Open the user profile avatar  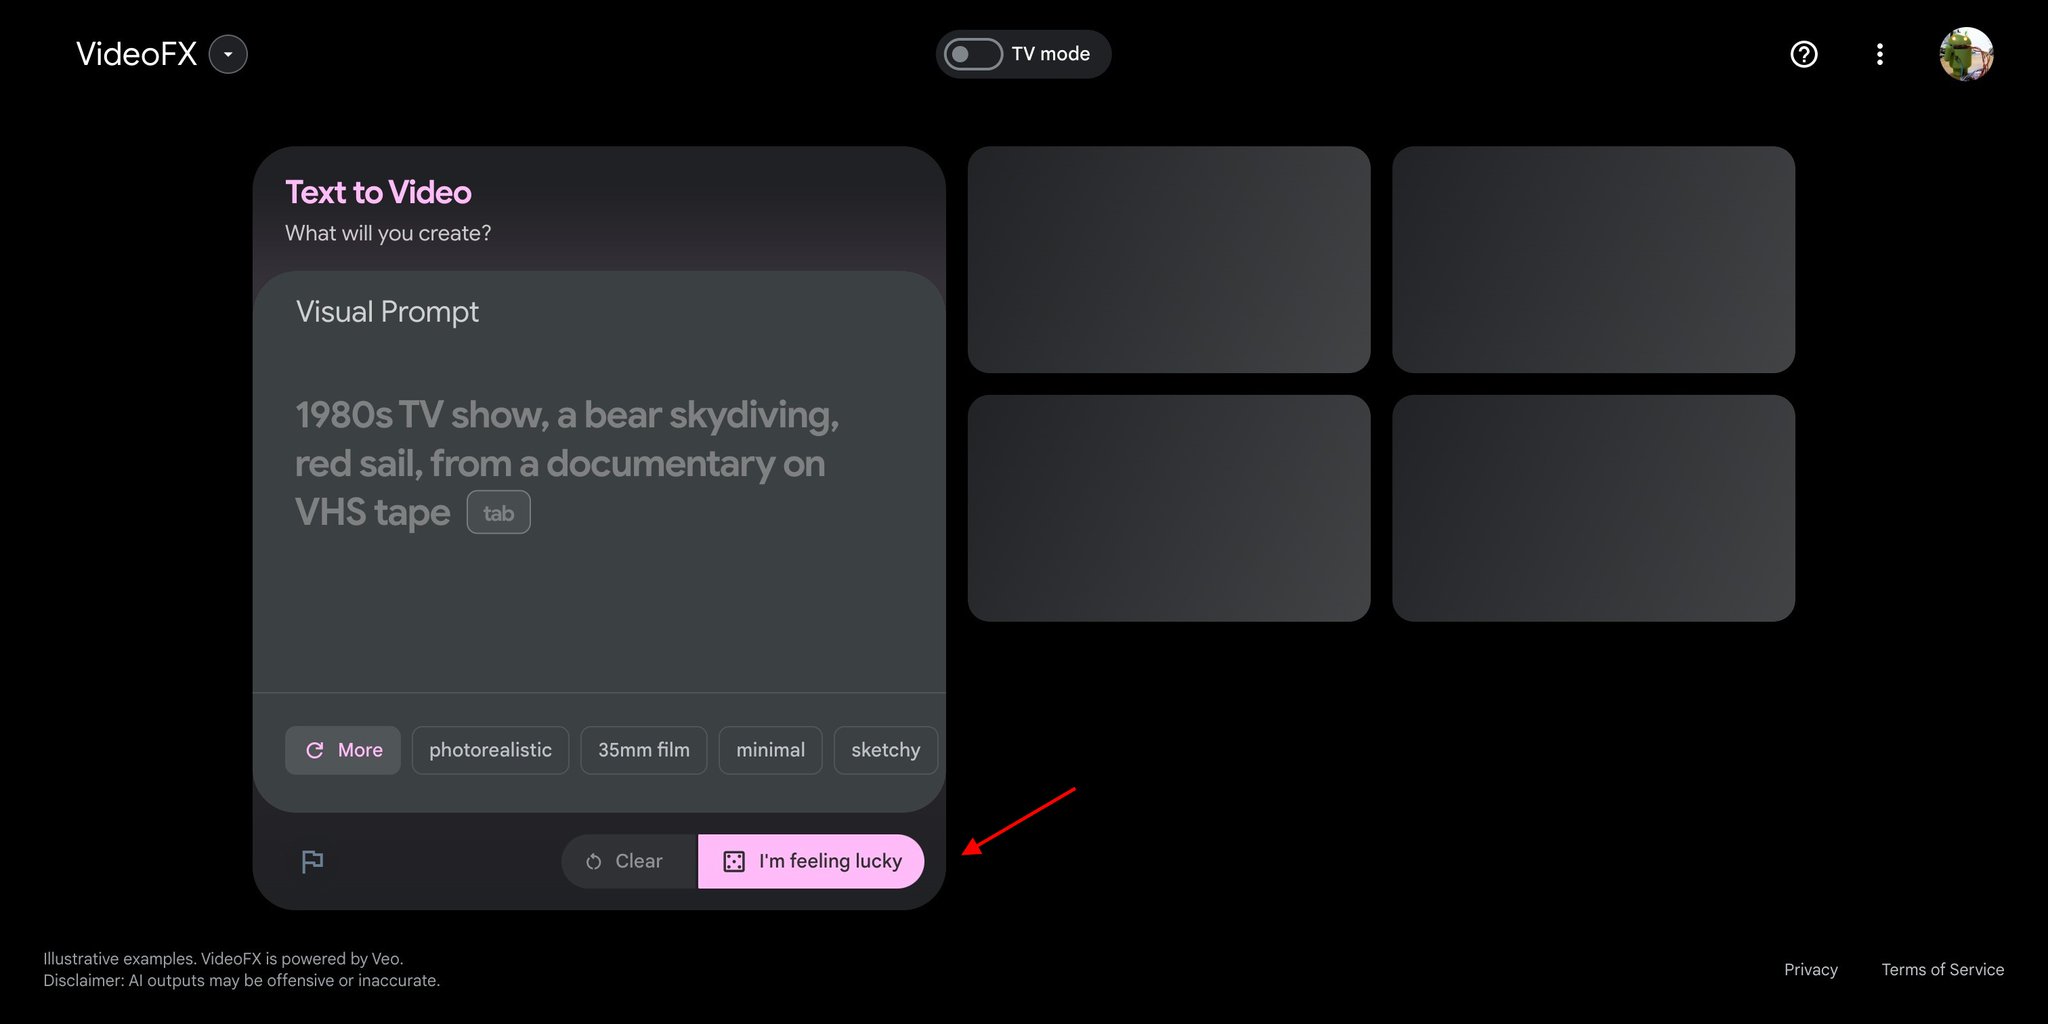(1966, 54)
